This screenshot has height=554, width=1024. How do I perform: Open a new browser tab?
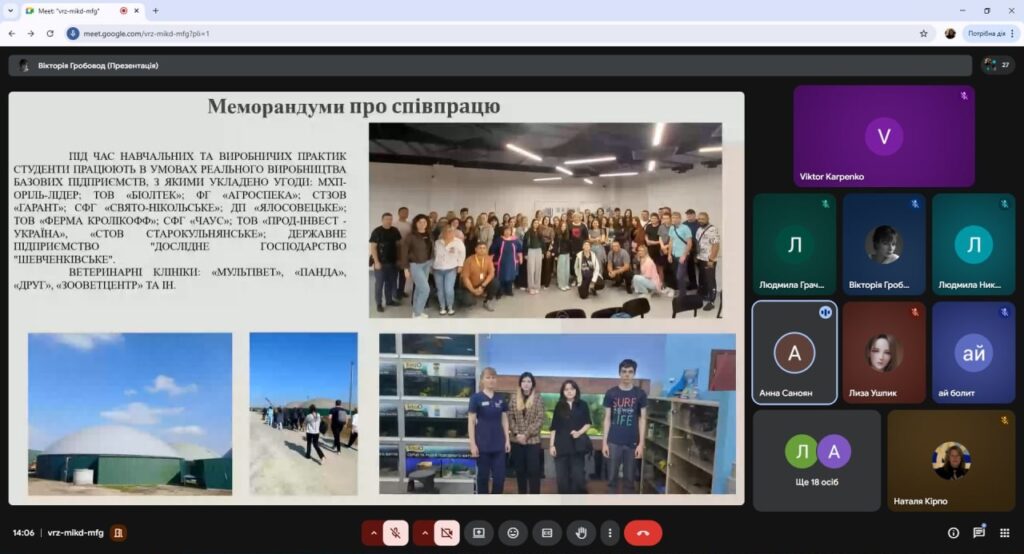point(155,10)
